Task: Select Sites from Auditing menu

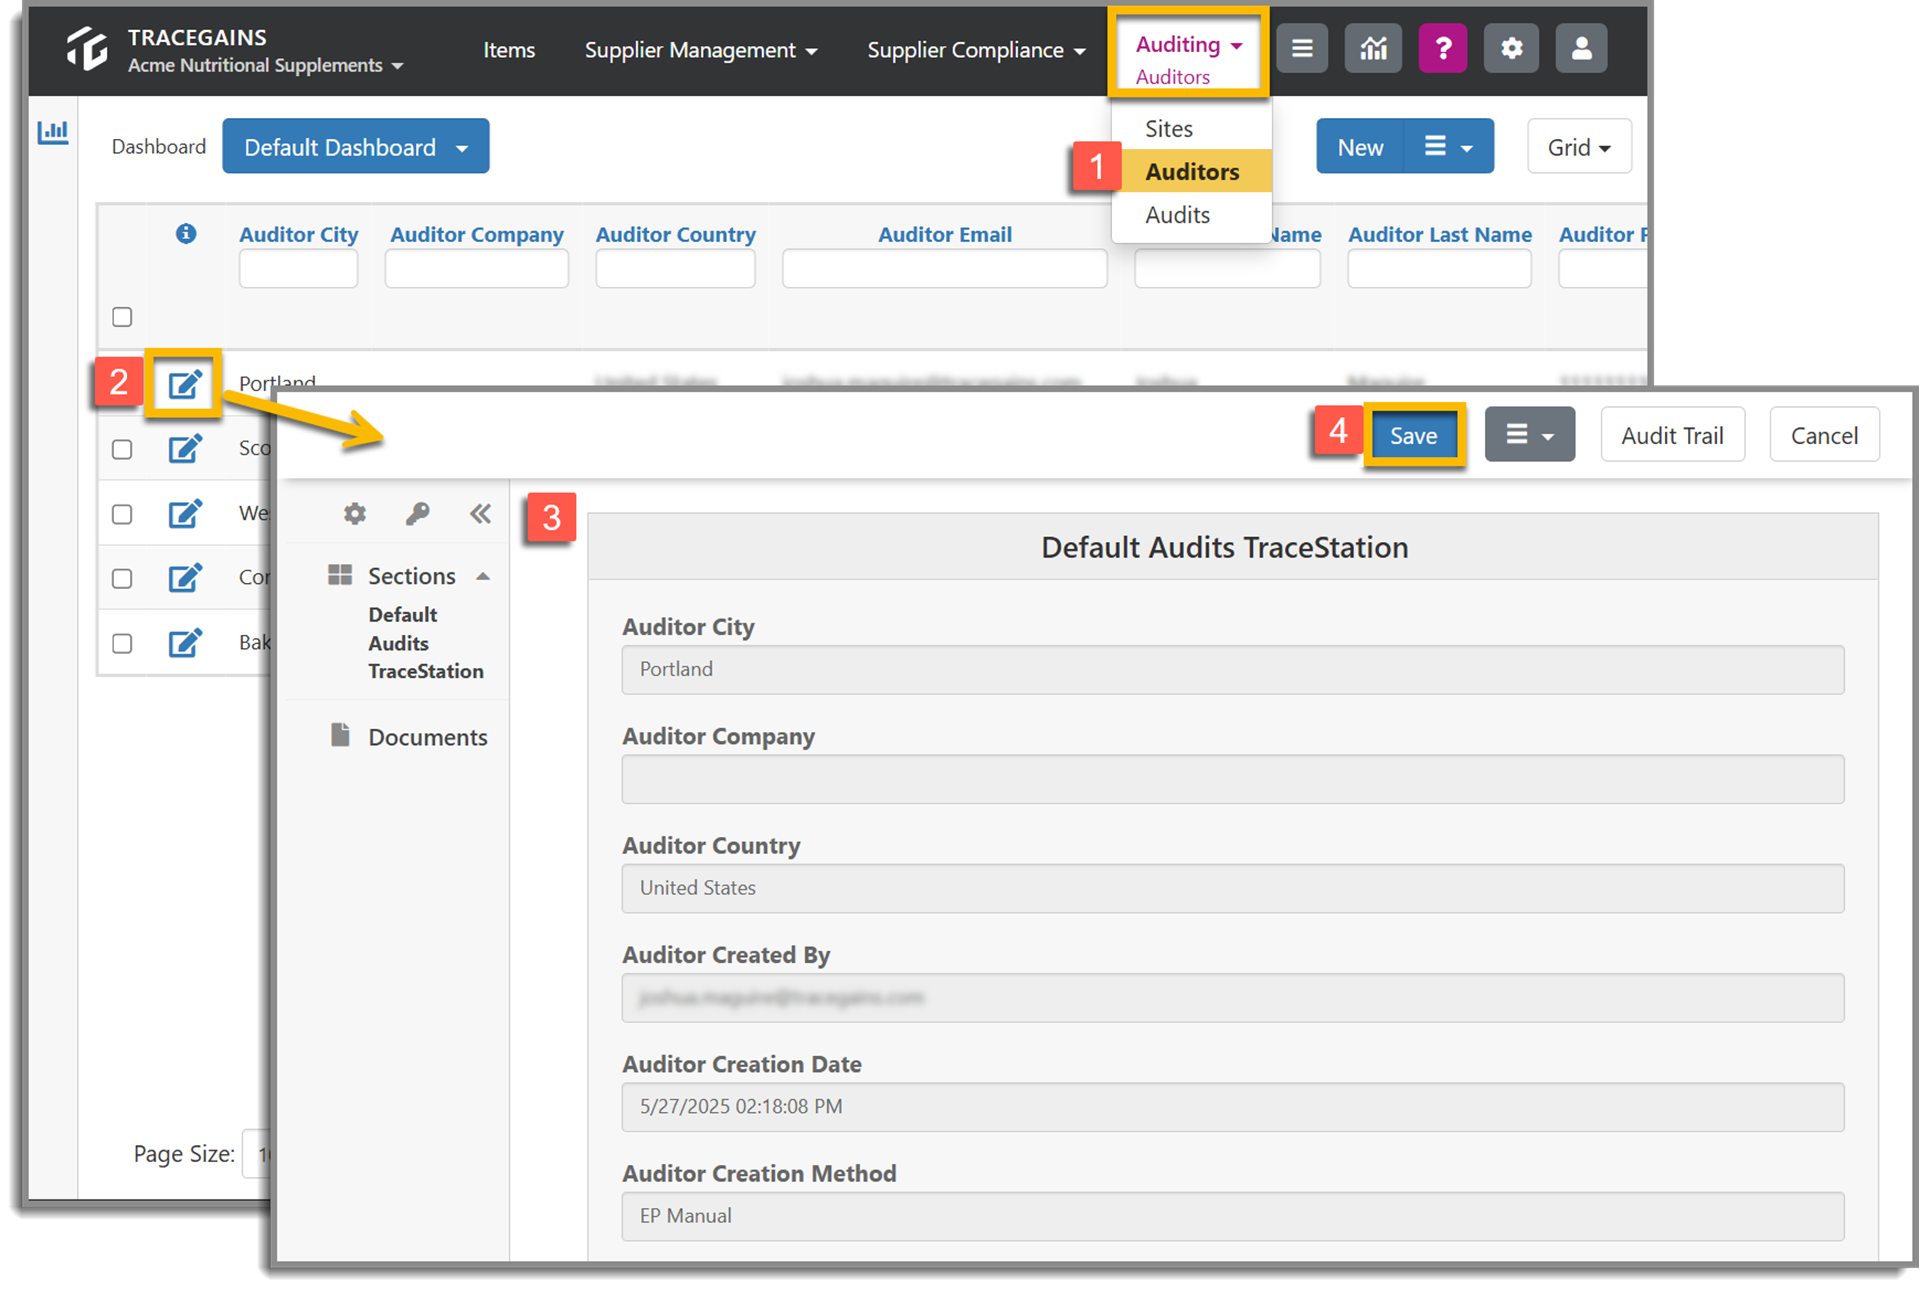Action: coord(1169,129)
